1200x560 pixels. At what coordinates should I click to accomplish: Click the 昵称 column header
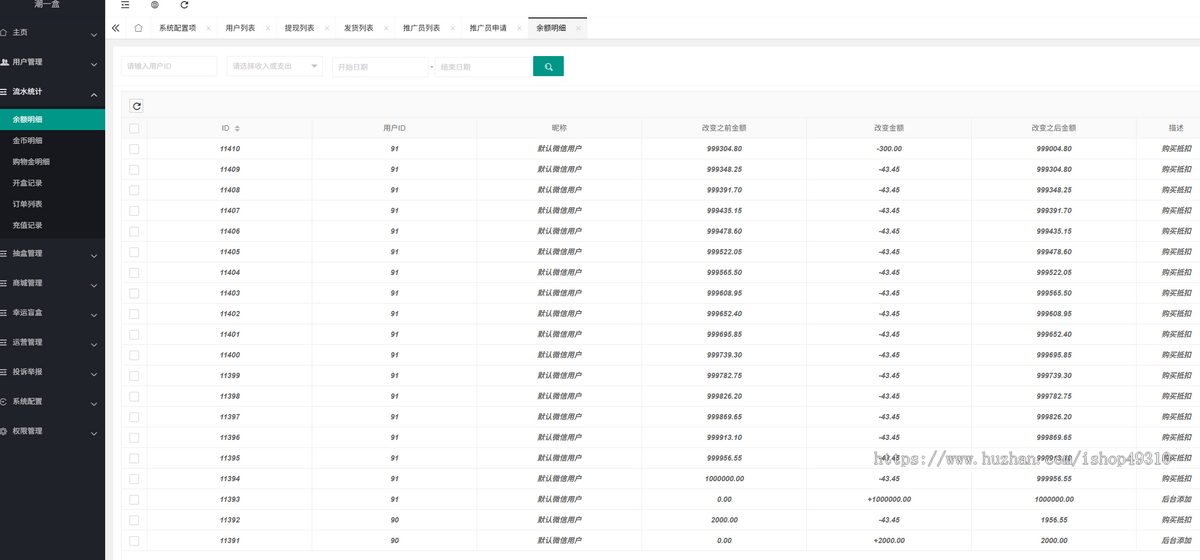559,129
